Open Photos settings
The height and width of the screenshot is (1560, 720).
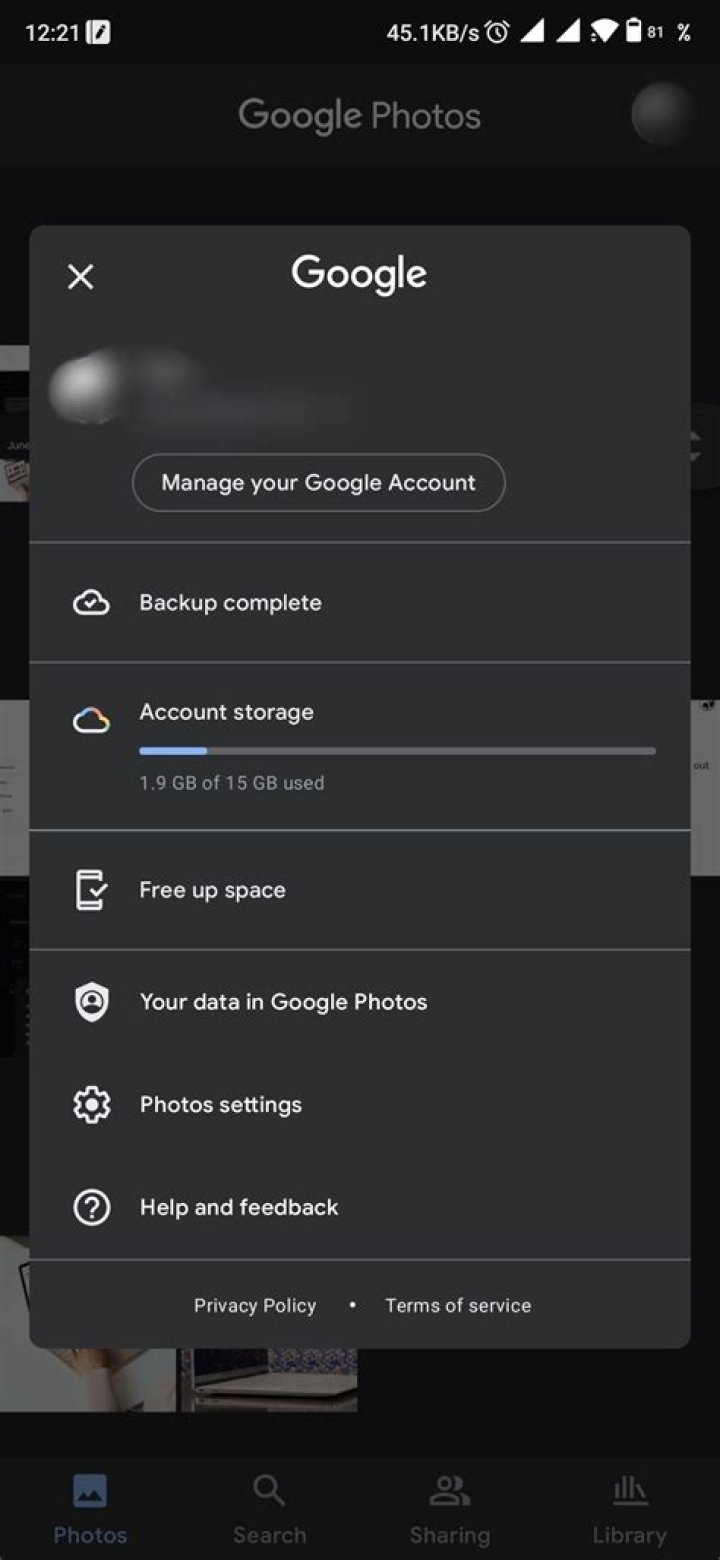[x=360, y=1105]
